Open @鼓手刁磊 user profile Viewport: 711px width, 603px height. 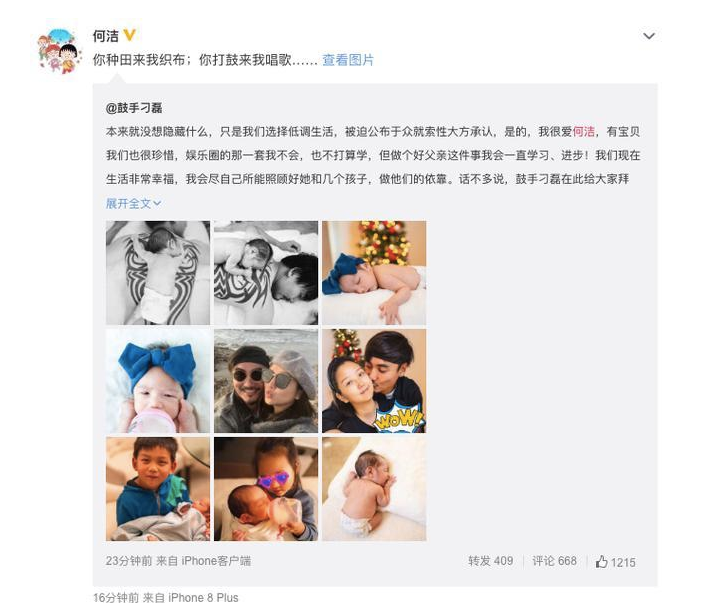coord(134,108)
